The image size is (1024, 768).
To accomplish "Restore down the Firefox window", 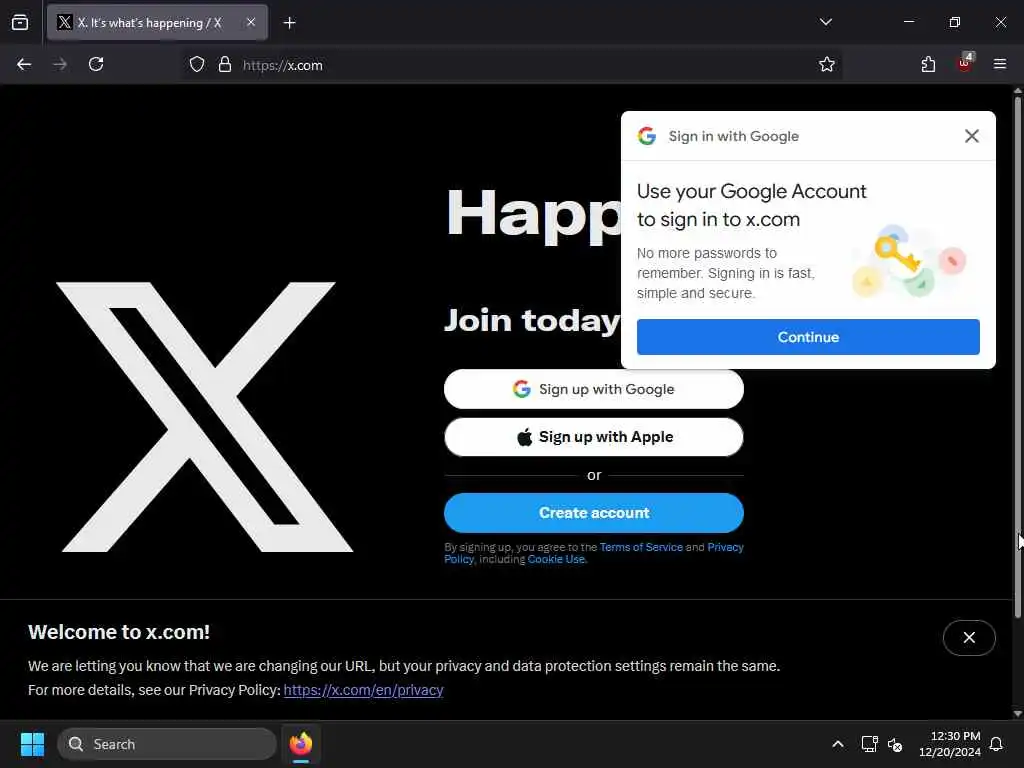I will (x=955, y=22).
